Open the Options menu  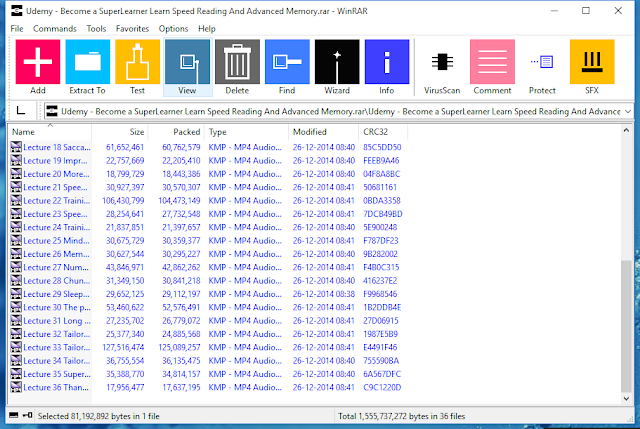173,29
